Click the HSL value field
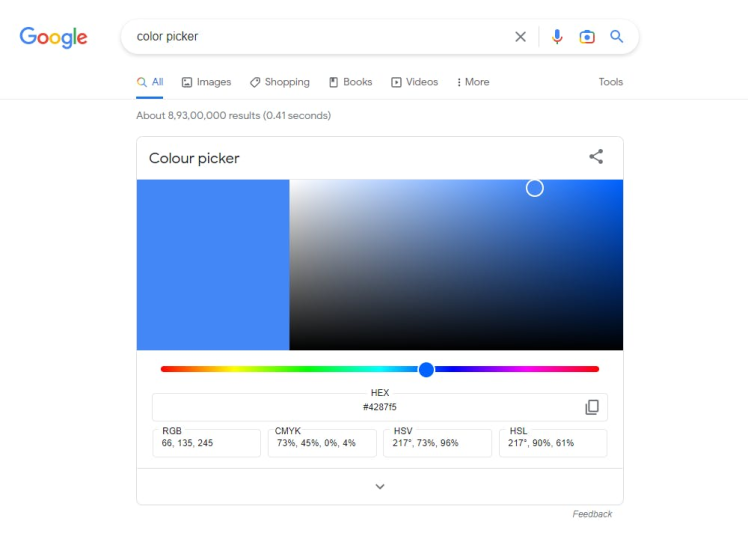The image size is (748, 539). [552, 443]
